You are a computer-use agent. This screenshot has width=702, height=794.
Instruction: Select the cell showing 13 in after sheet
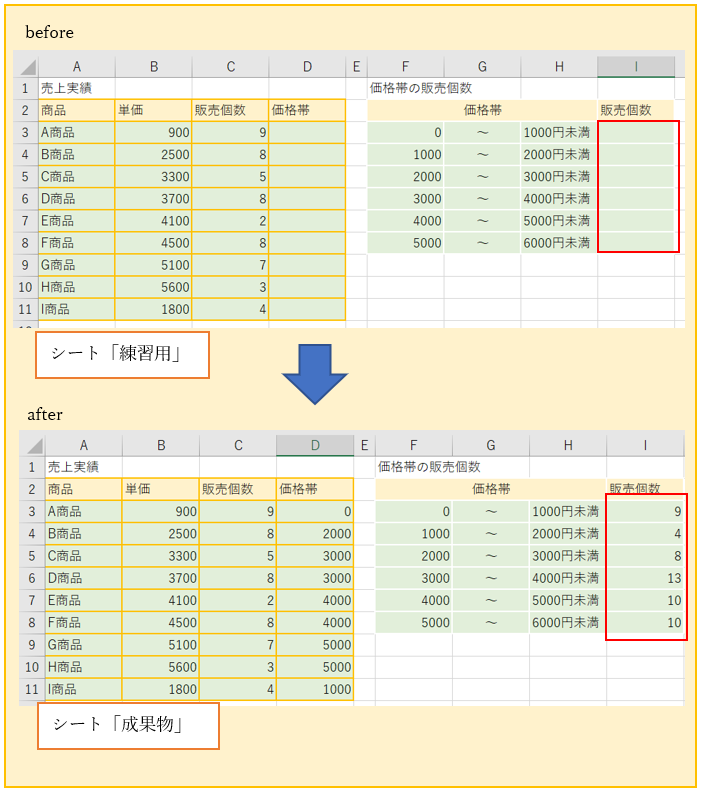645,577
